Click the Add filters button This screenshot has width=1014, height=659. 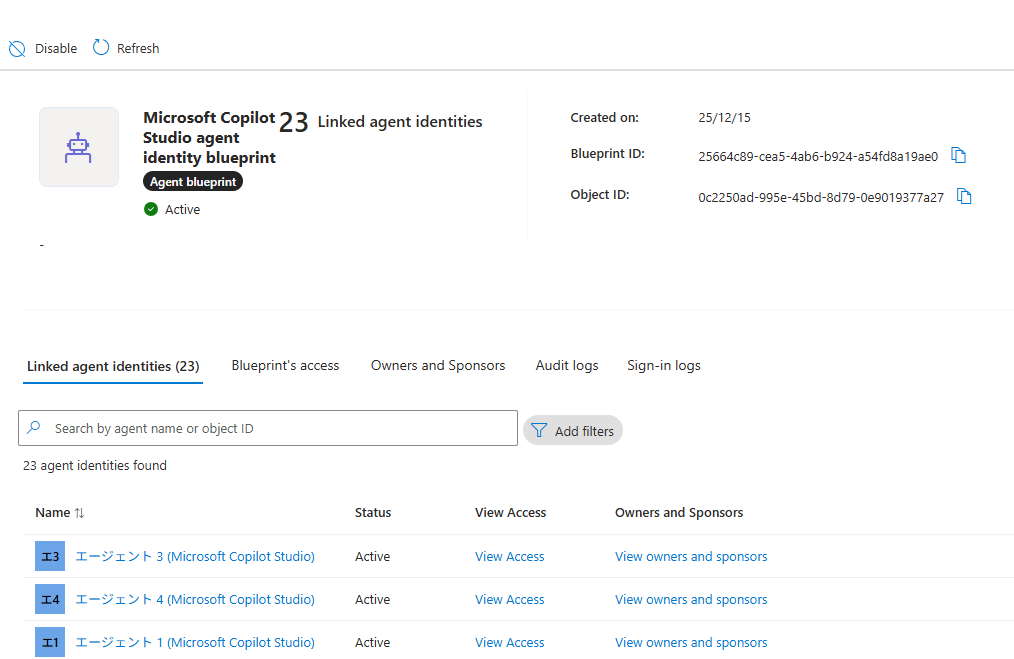(x=573, y=431)
